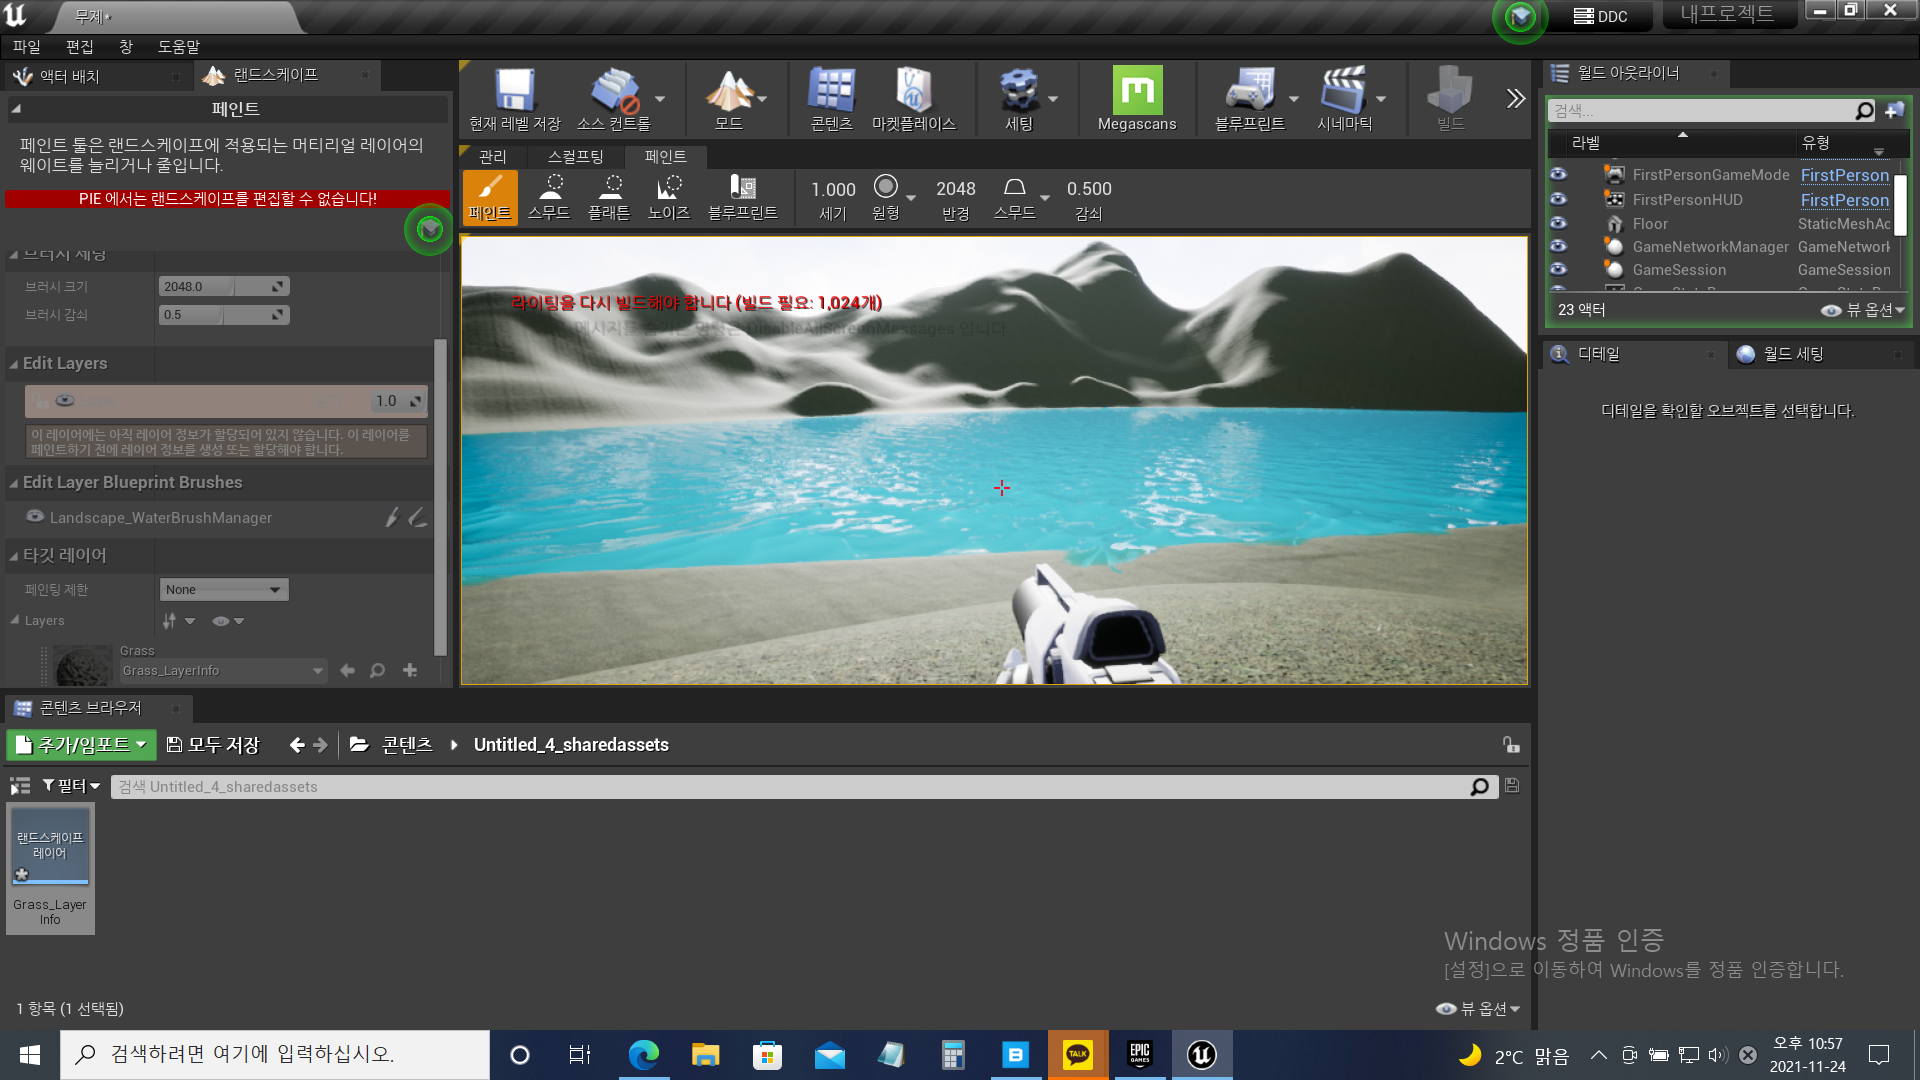Select the Smooth (스무드) landscape tool
This screenshot has width=1920, height=1080.
549,197
